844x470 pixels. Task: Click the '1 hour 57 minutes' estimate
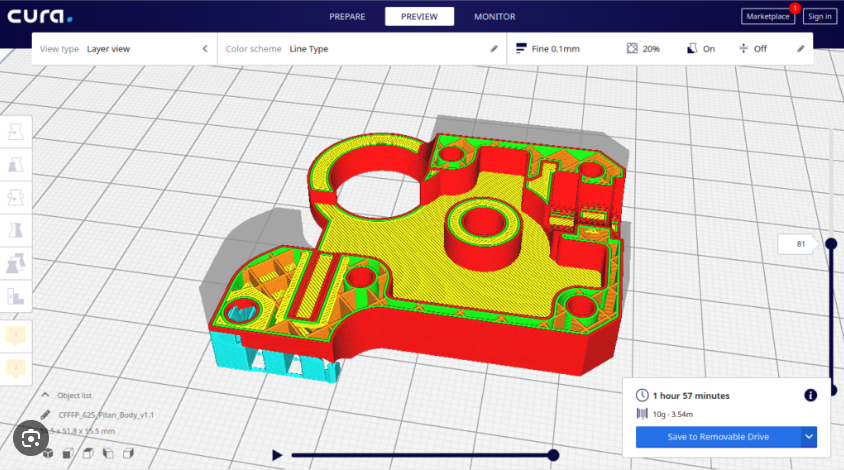tap(691, 396)
